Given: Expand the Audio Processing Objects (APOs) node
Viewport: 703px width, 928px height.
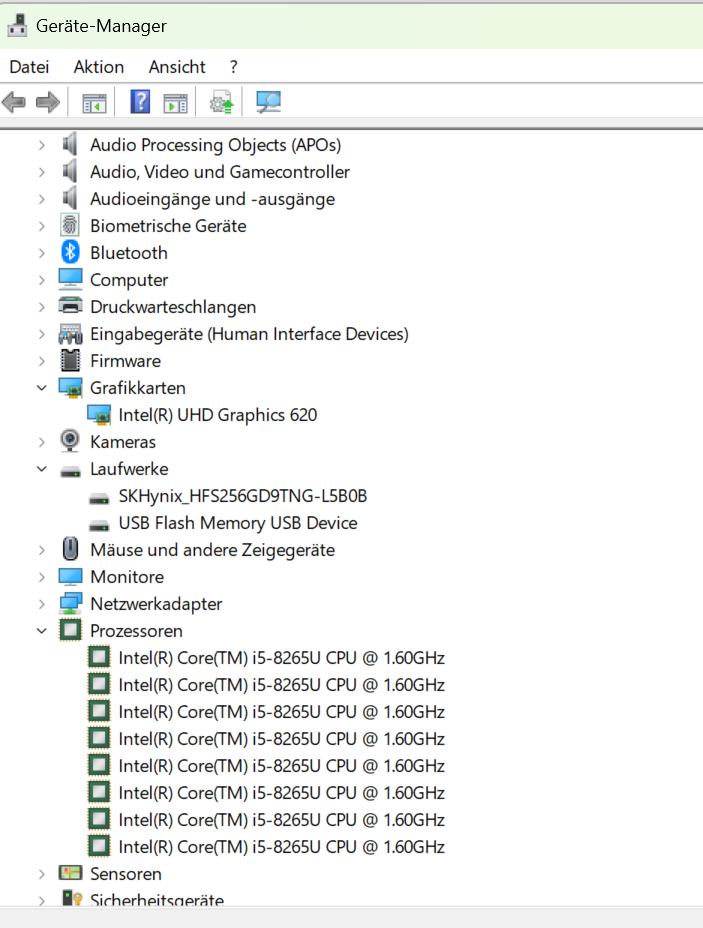Looking at the screenshot, I should click(41, 145).
